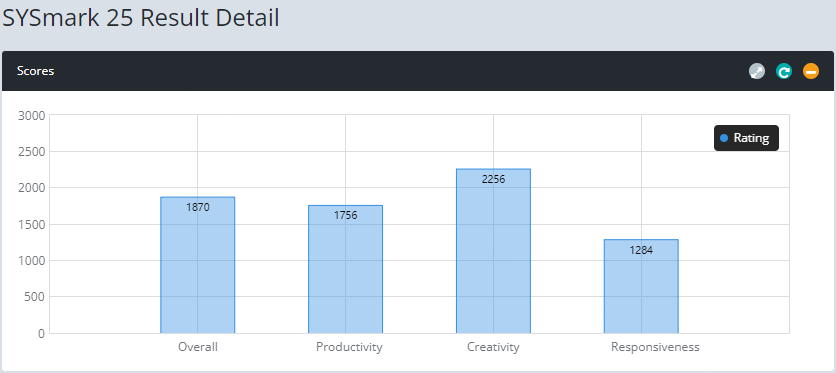Toggle the Rating legend entry

pyautogui.click(x=746, y=138)
